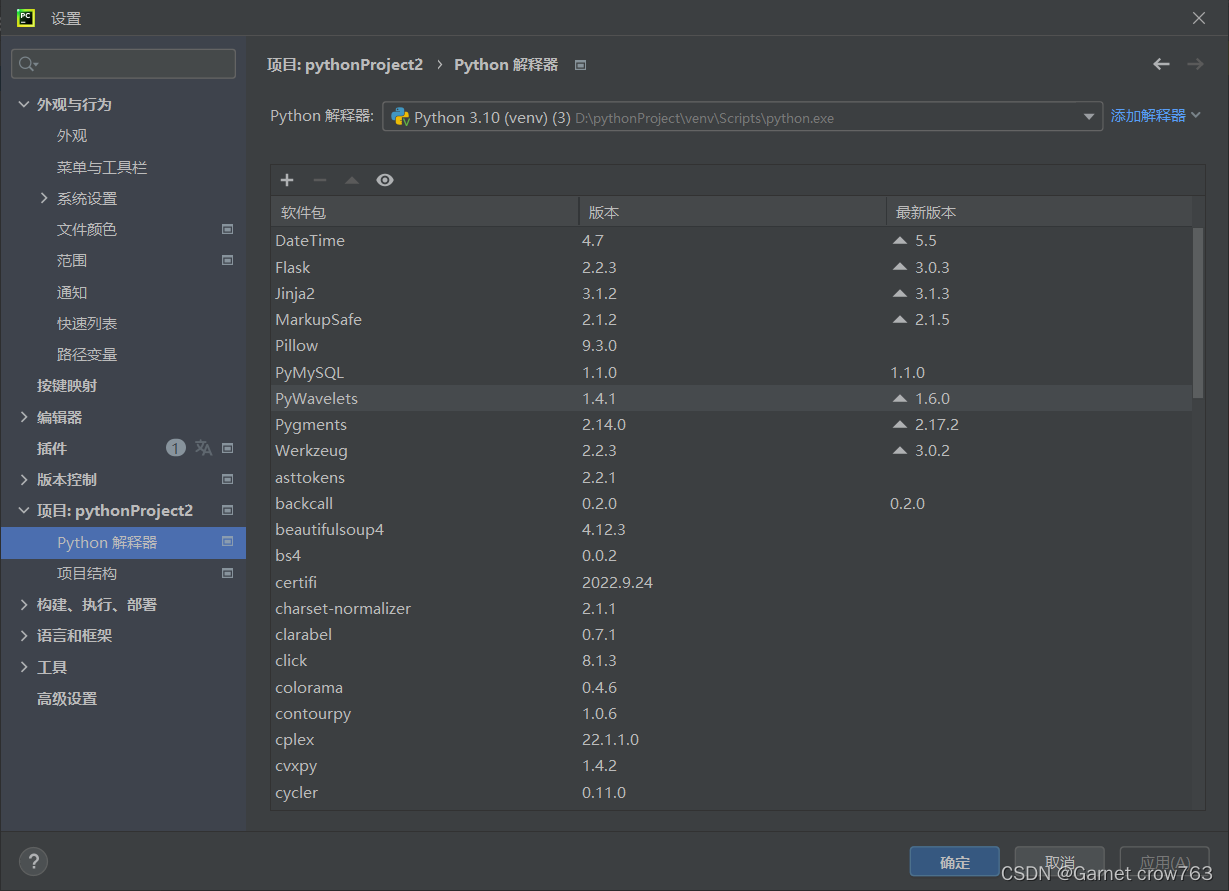
Task: Select the beautifulsoup4 package row
Action: pos(732,530)
